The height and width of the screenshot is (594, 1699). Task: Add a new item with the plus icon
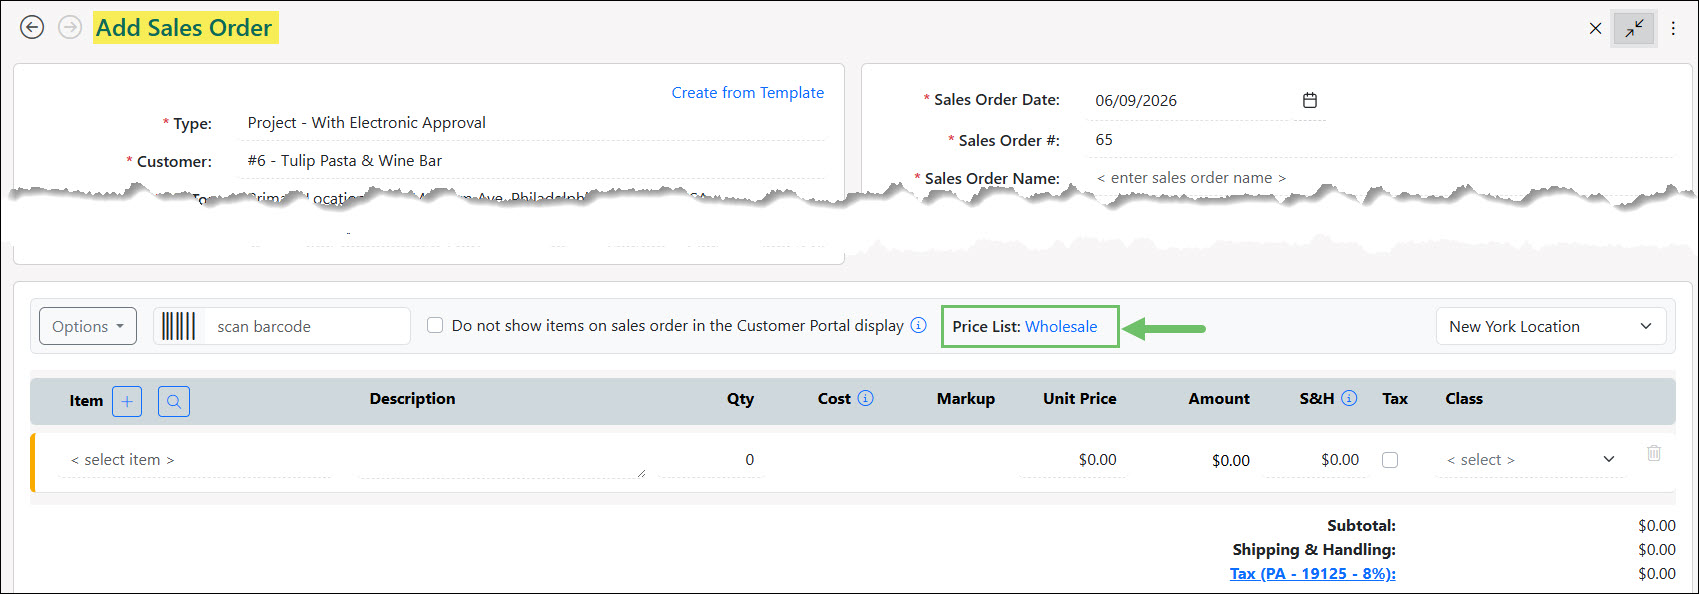(x=127, y=401)
